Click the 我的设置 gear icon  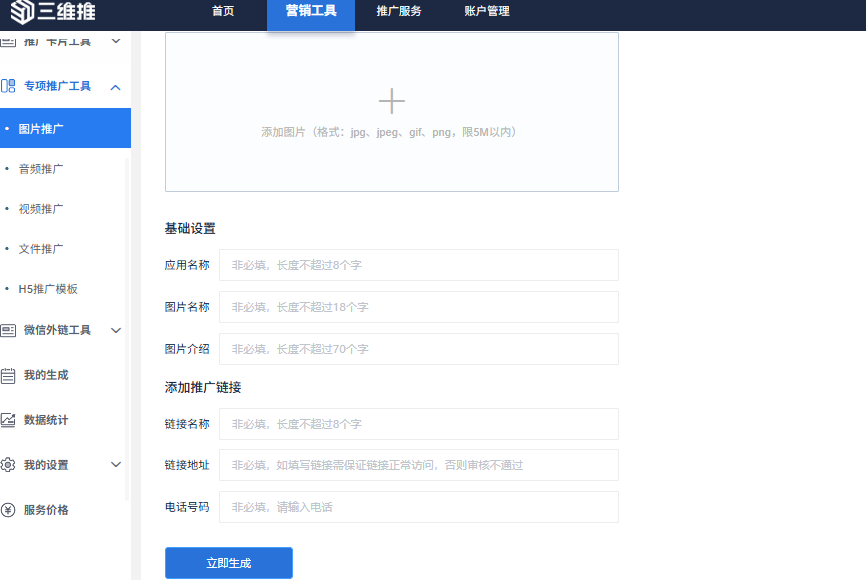point(8,465)
